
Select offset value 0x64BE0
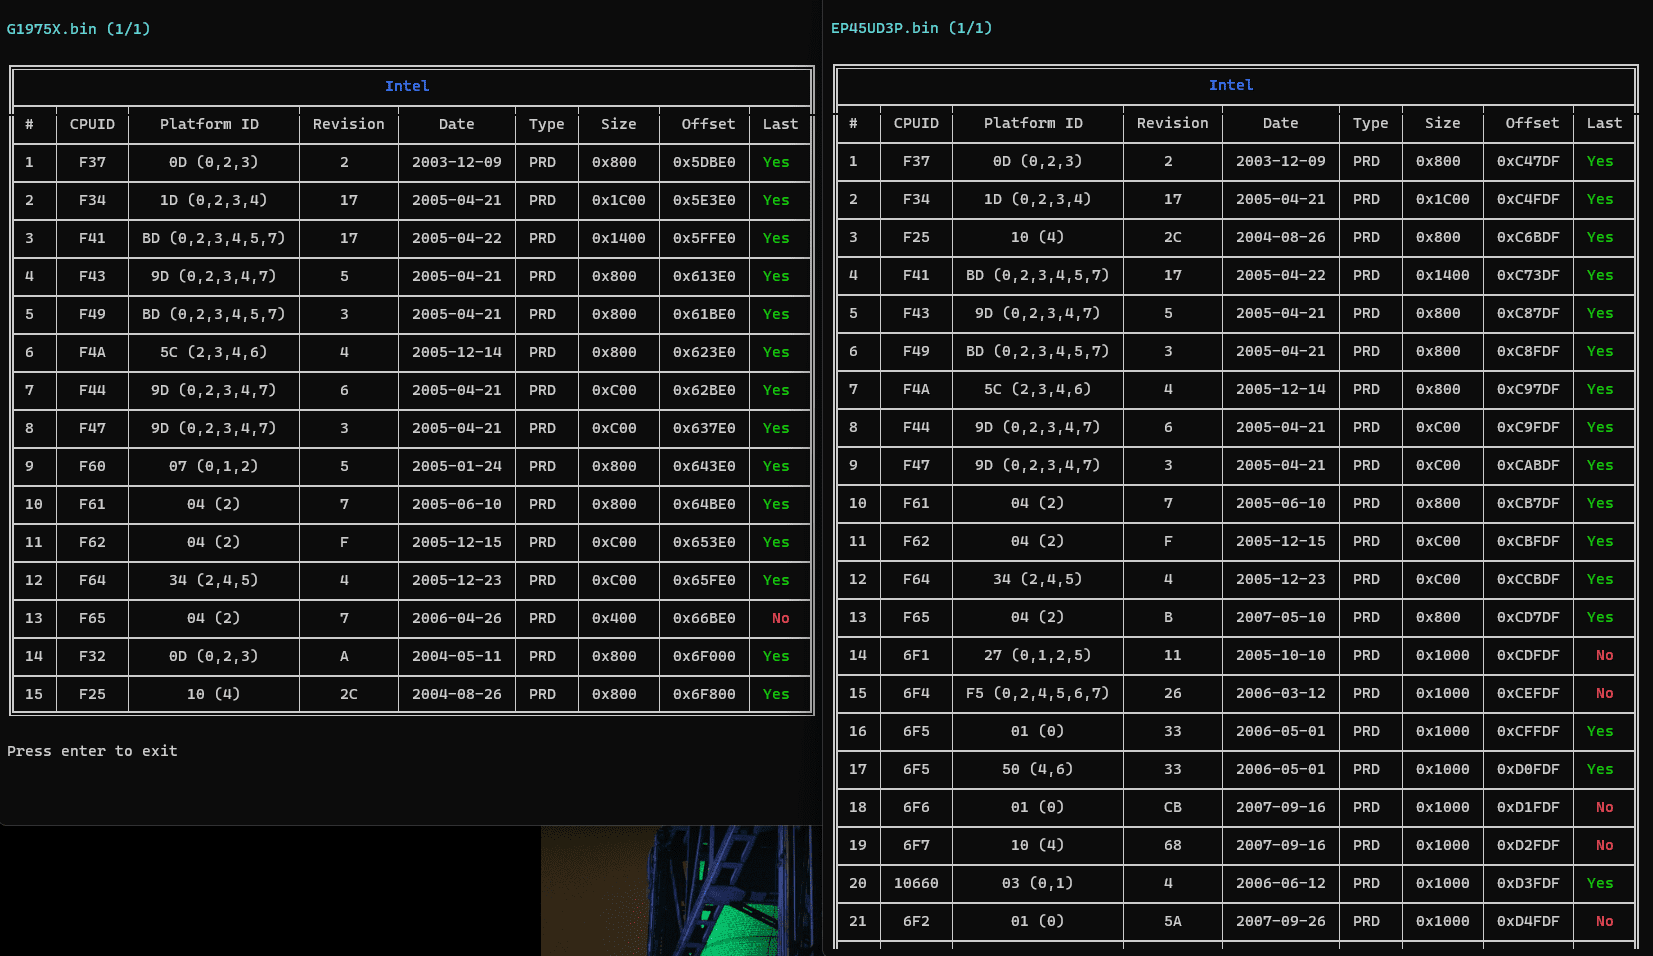point(704,504)
